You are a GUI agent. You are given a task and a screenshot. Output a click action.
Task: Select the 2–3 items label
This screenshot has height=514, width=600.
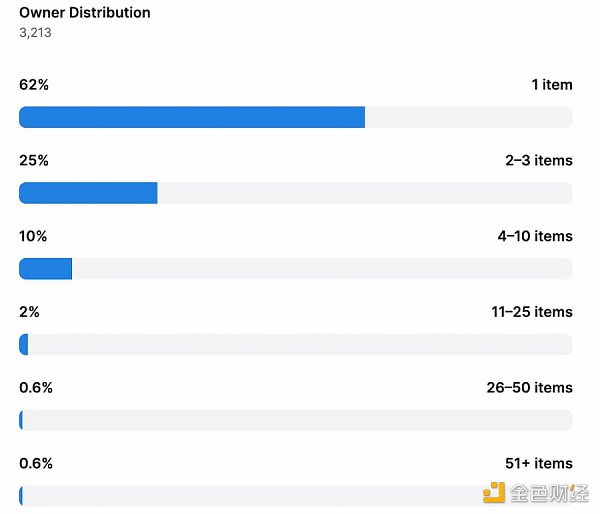point(539,160)
